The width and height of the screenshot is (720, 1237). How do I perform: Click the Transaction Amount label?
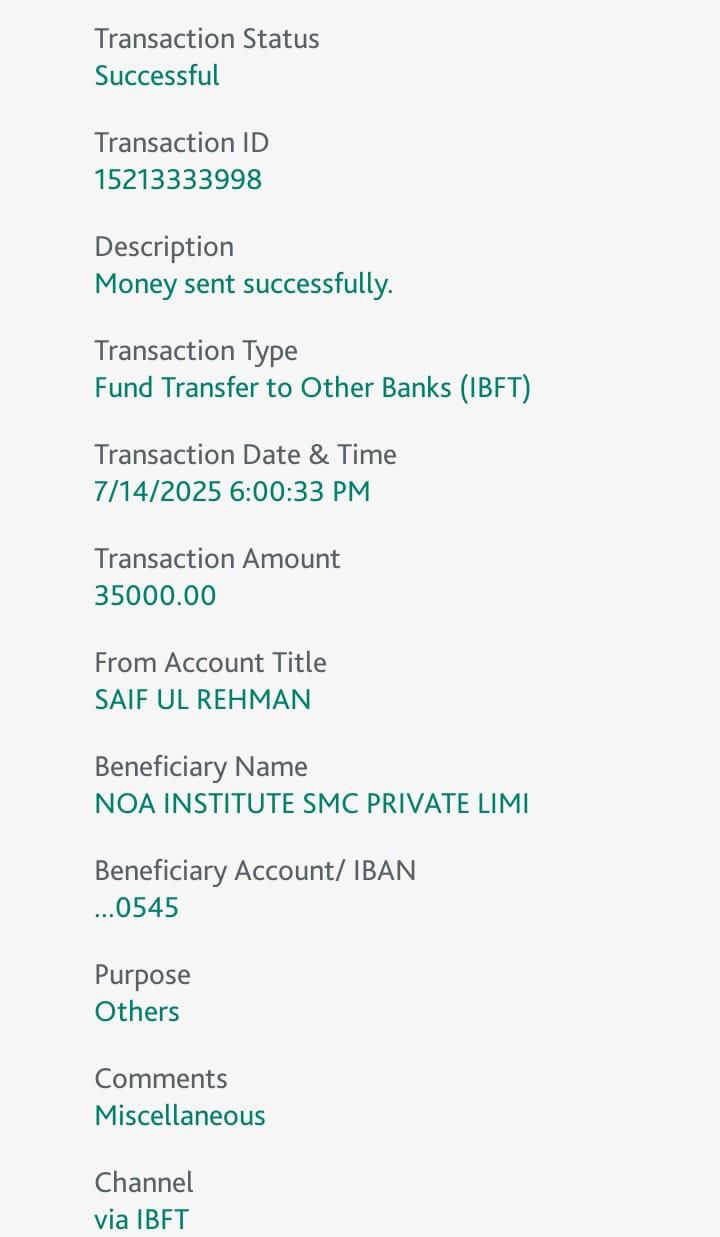217,559
